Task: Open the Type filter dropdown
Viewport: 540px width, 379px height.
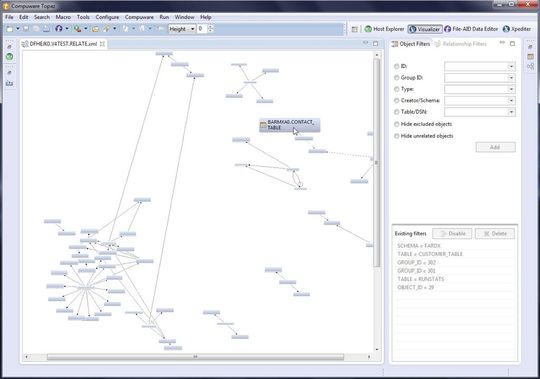Action: coord(511,89)
